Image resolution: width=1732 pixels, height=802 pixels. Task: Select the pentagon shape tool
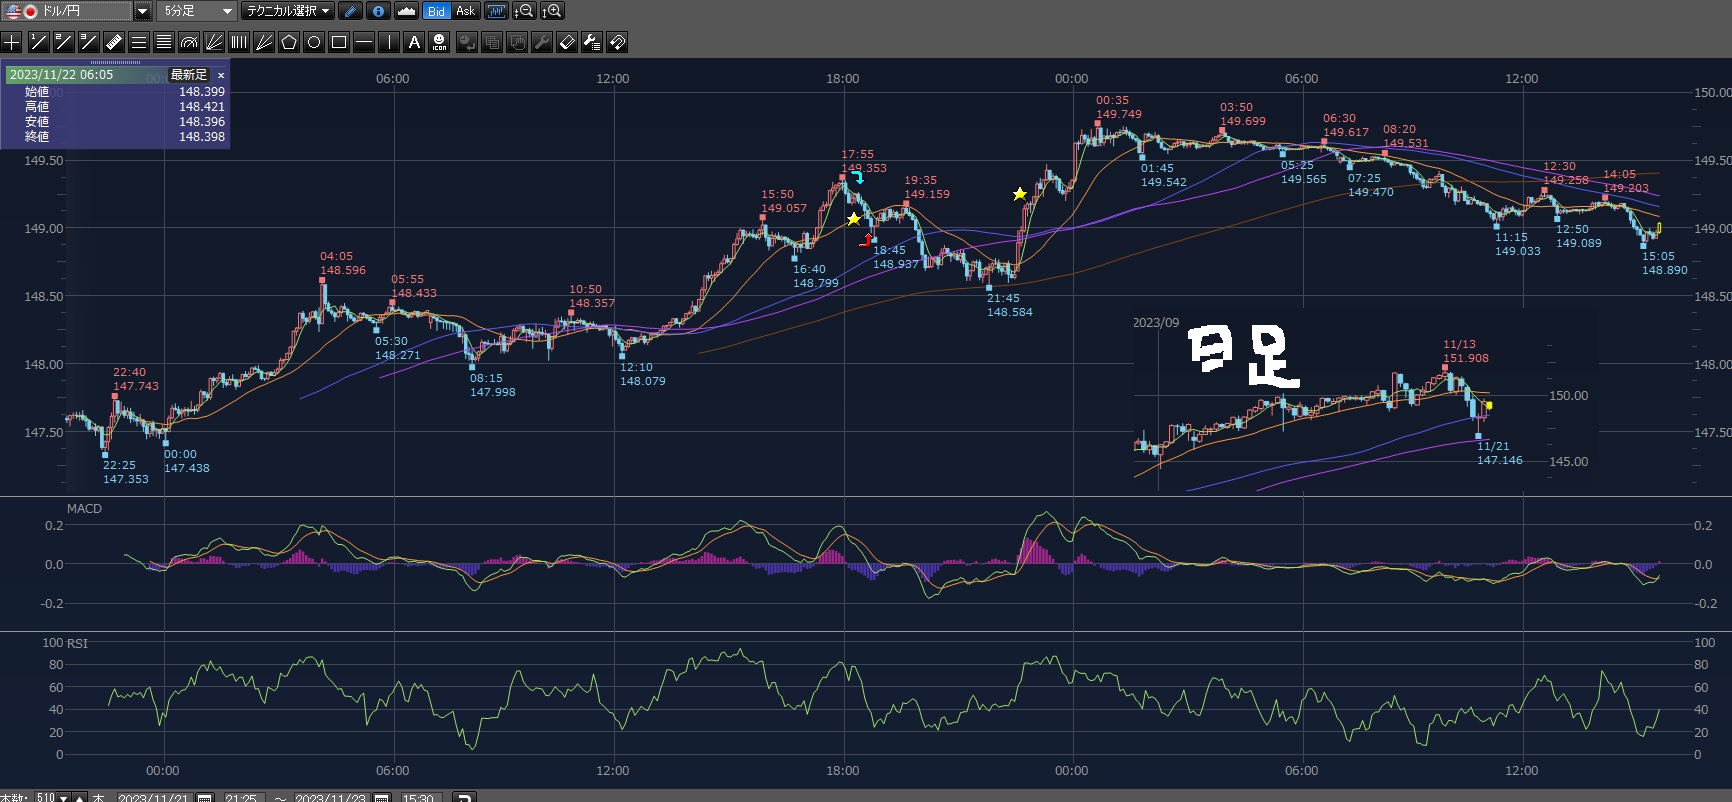click(289, 42)
